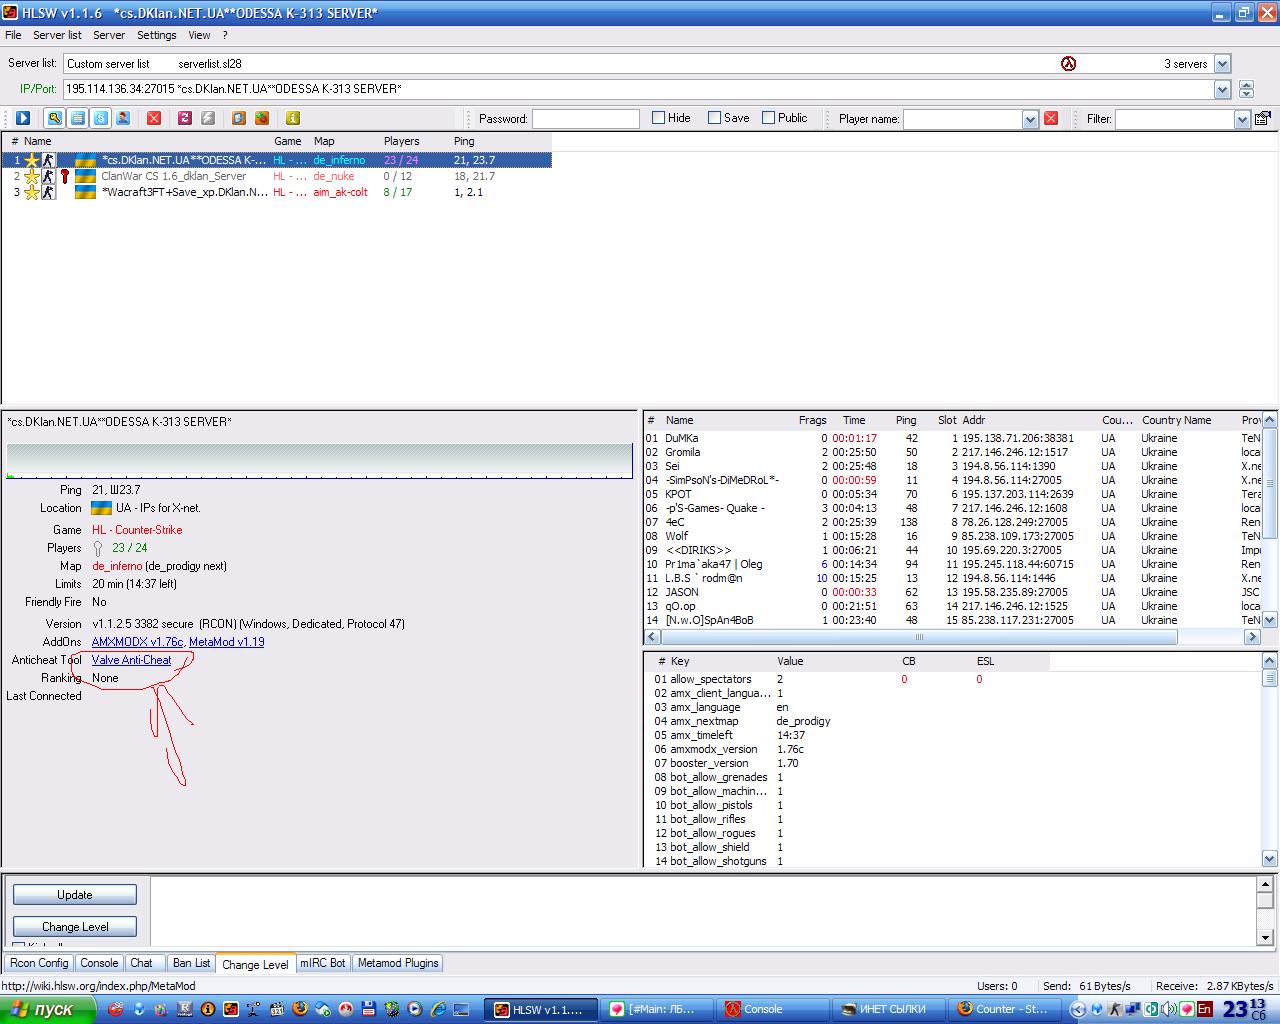Toggle the magnifier key search toolbar icon
Screen dimensions: 1280x1024
pos(54,118)
